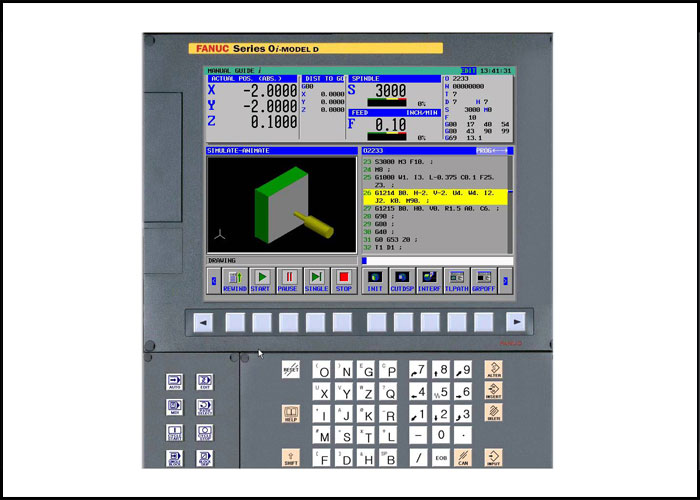Select program line 23 S3000 M3 F10.

435,162
